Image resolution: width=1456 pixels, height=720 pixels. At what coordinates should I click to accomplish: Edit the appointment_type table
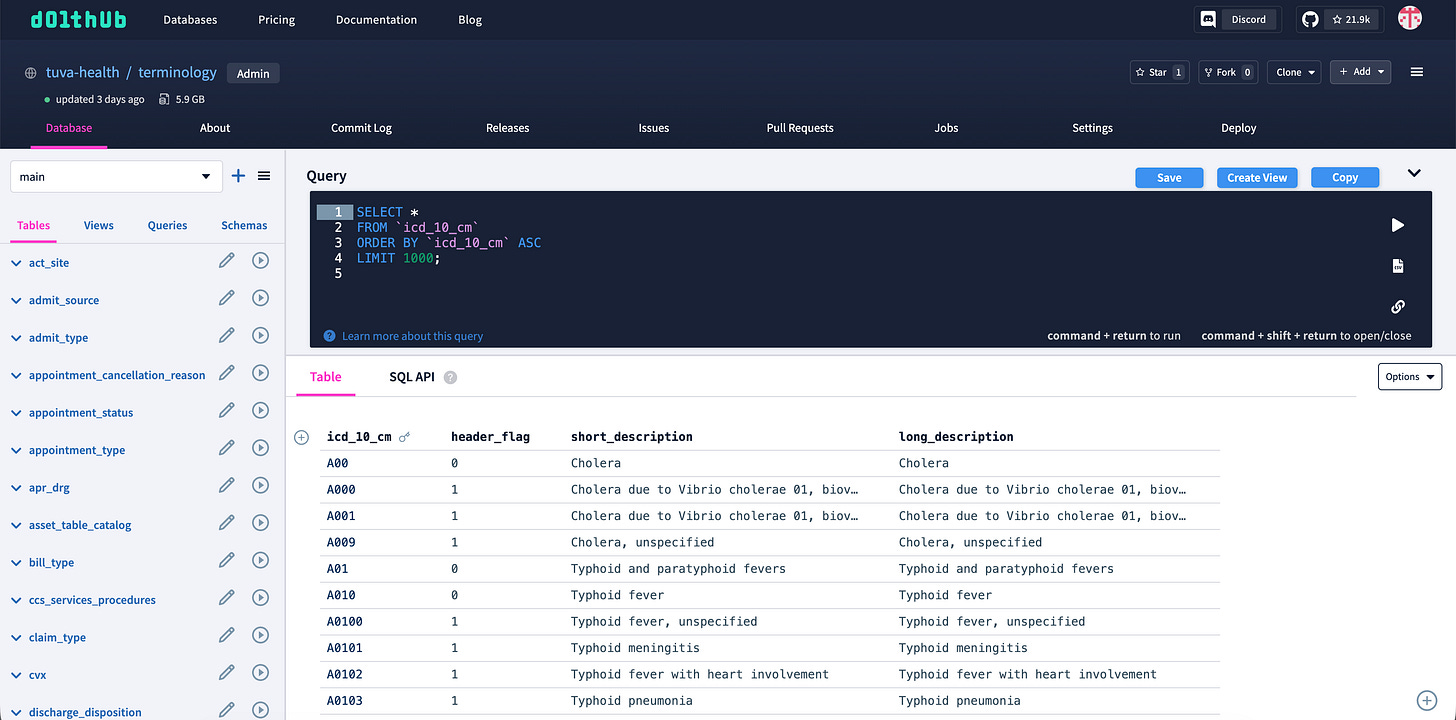tap(227, 448)
